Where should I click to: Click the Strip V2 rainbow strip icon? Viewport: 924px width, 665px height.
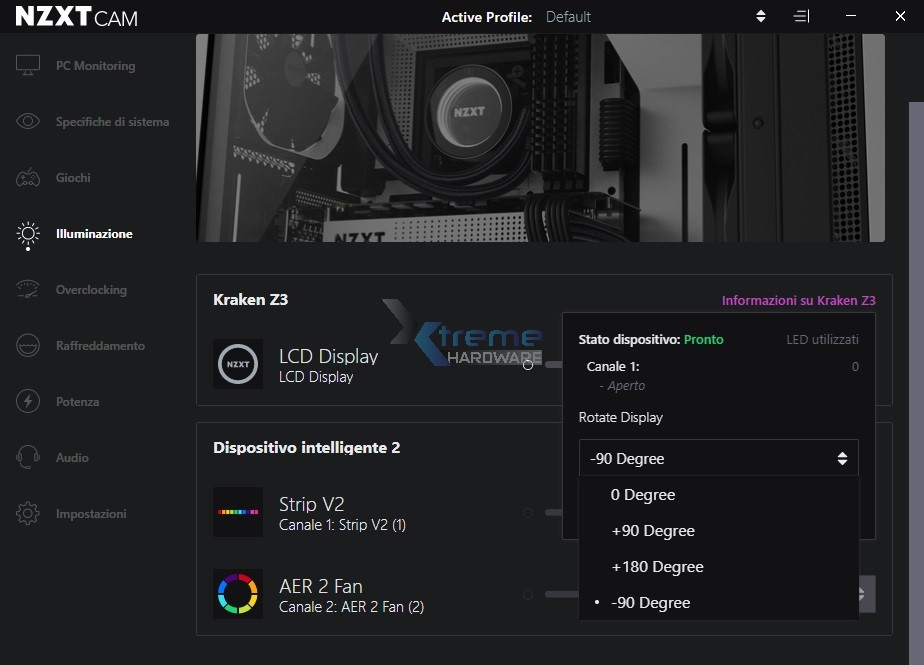(x=238, y=512)
